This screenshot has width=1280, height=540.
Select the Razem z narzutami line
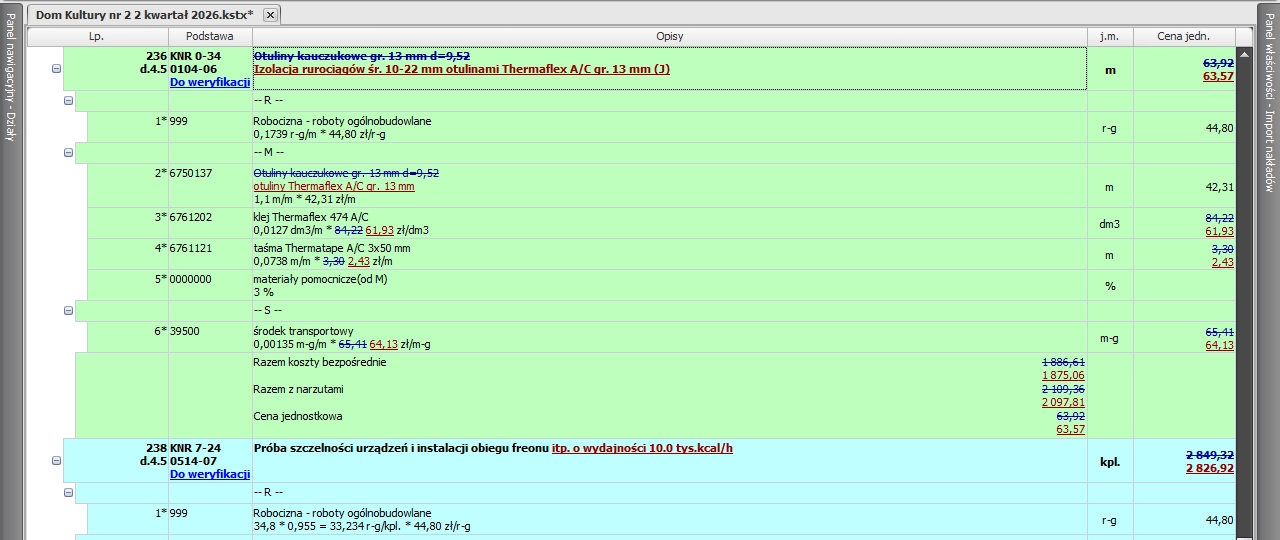(x=299, y=389)
